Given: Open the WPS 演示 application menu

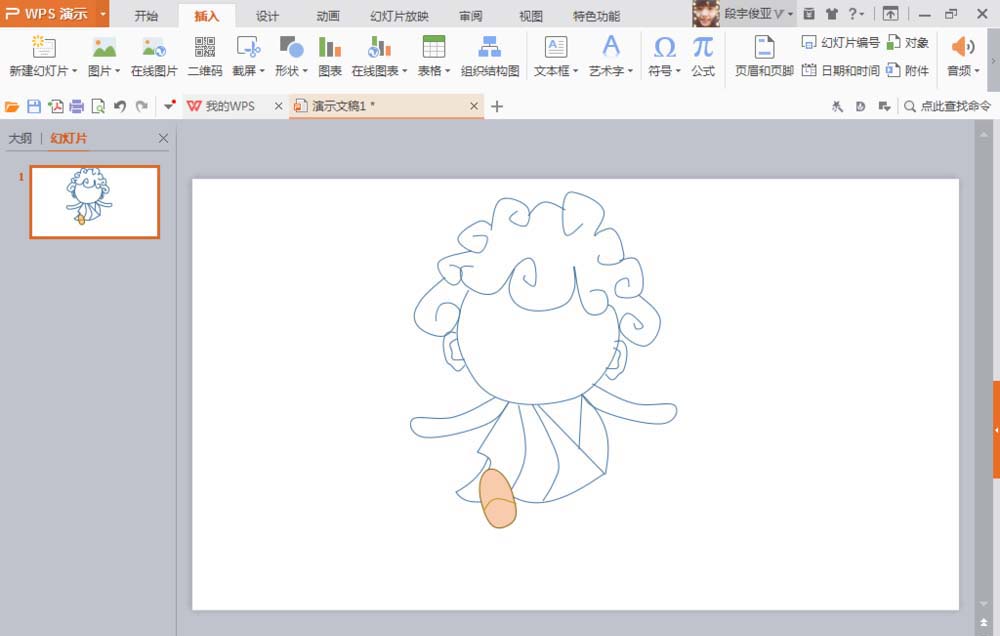Looking at the screenshot, I should coord(54,13).
